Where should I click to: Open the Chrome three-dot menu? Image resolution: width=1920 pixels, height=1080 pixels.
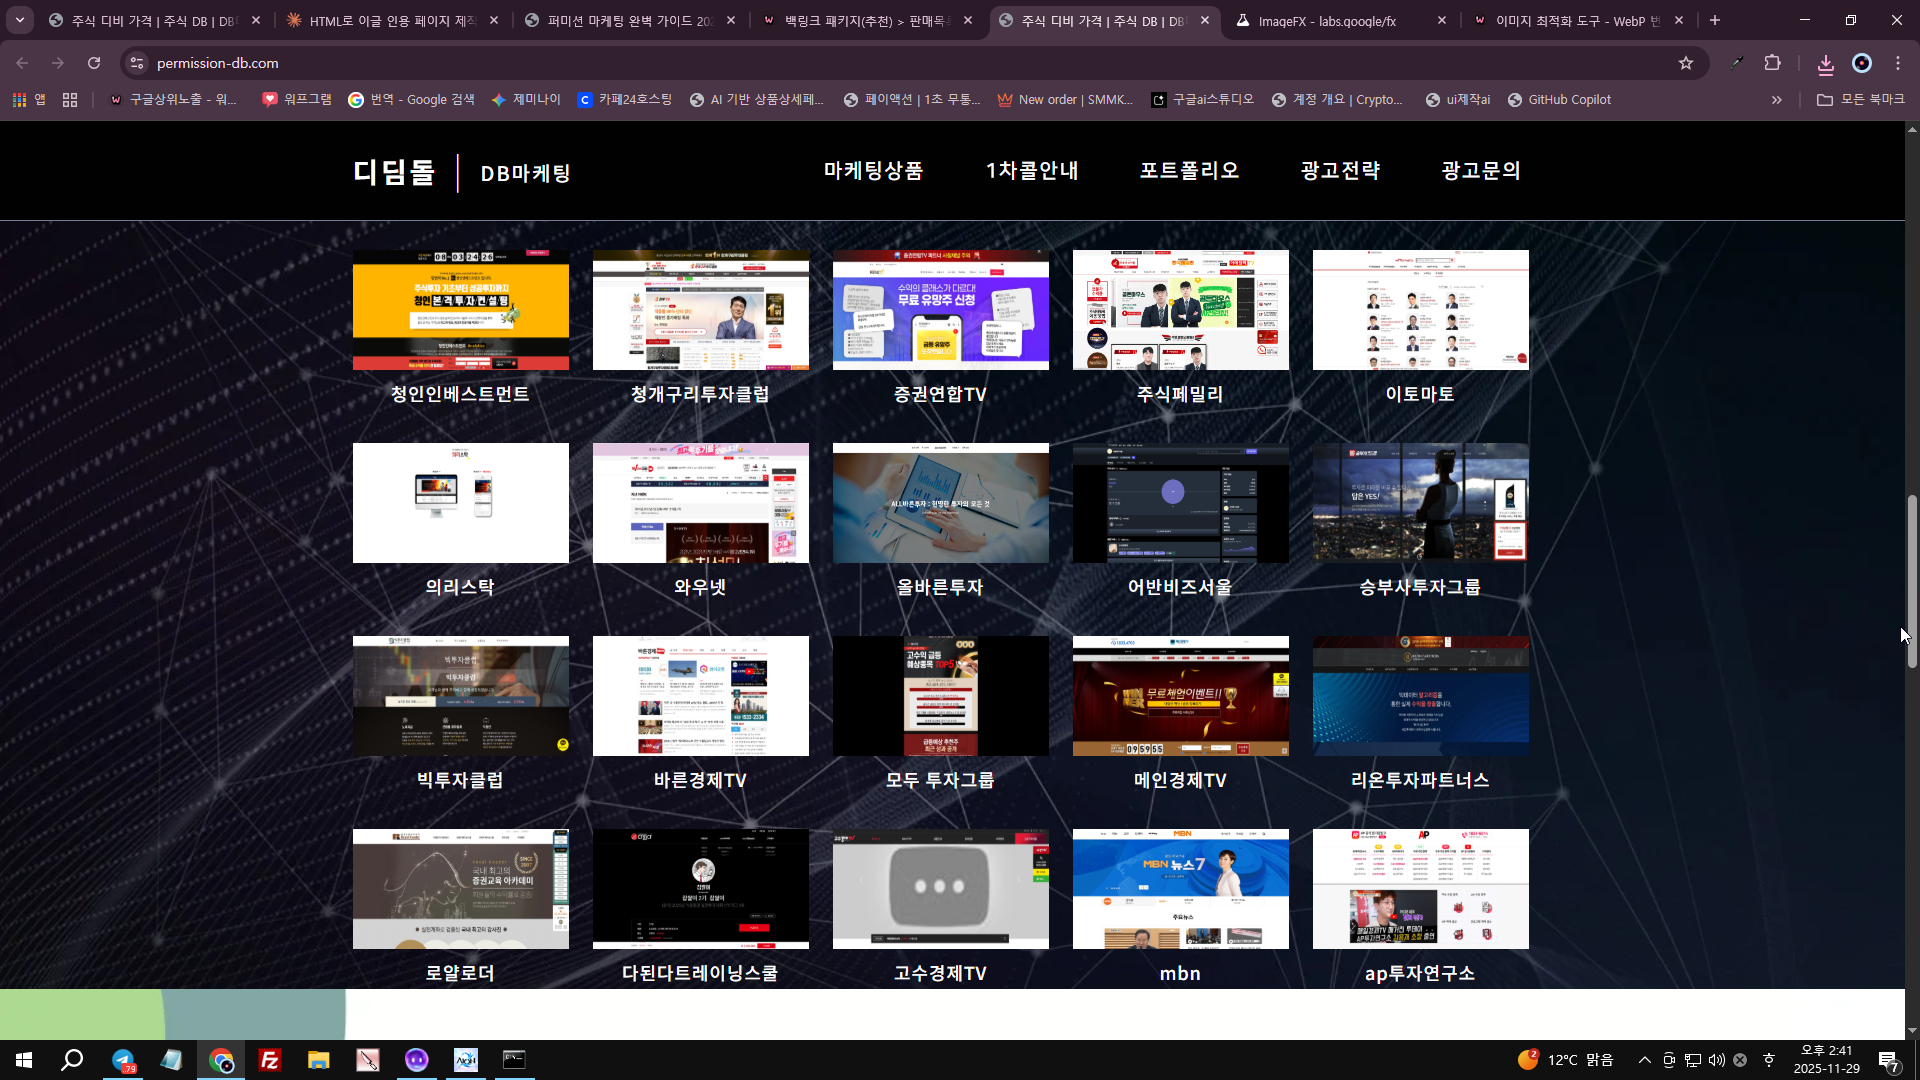[x=1898, y=63]
